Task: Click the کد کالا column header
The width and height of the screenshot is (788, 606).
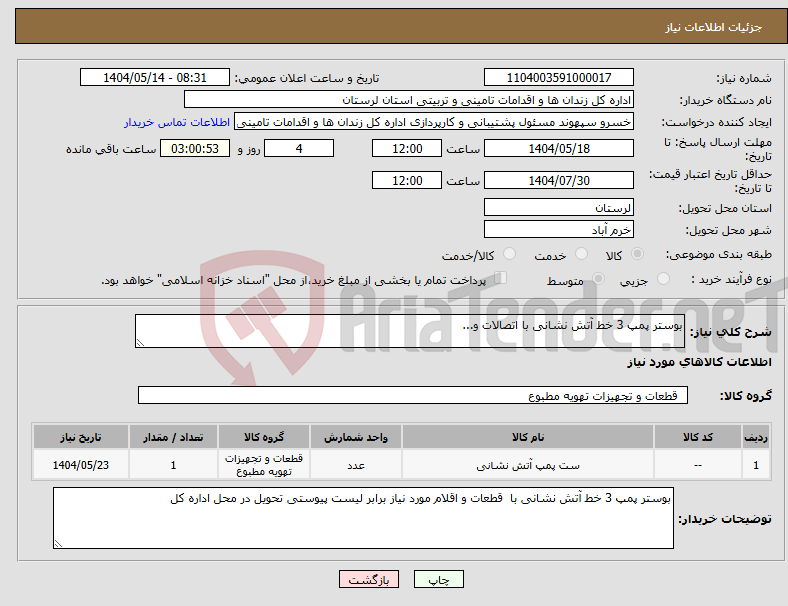Action: pos(698,437)
